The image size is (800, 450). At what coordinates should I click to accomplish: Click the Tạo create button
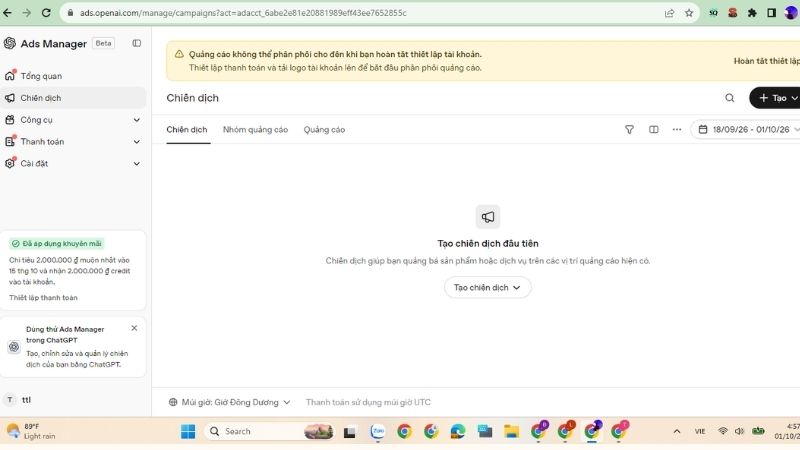click(775, 98)
